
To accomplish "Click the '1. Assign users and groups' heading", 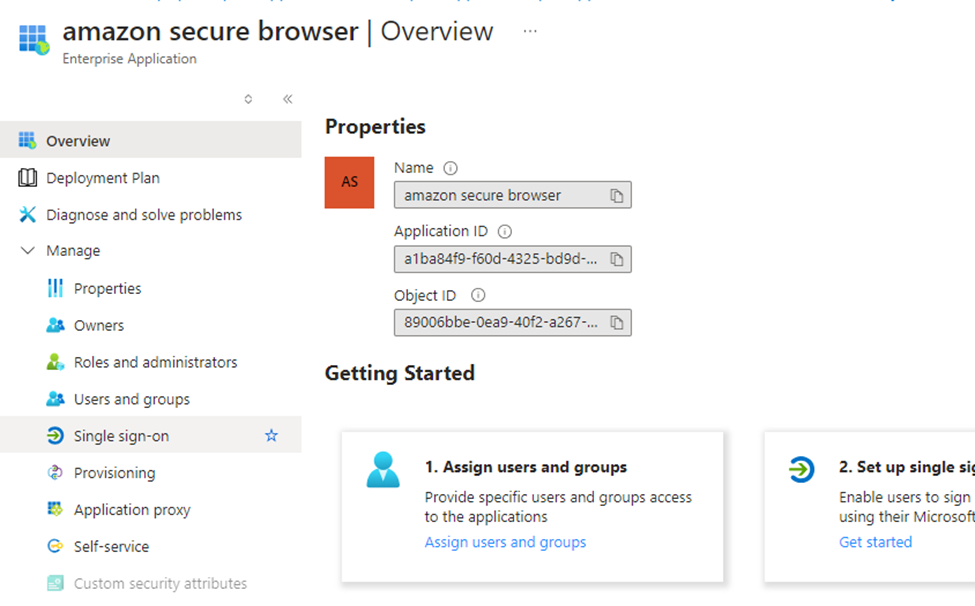I will [x=526, y=467].
